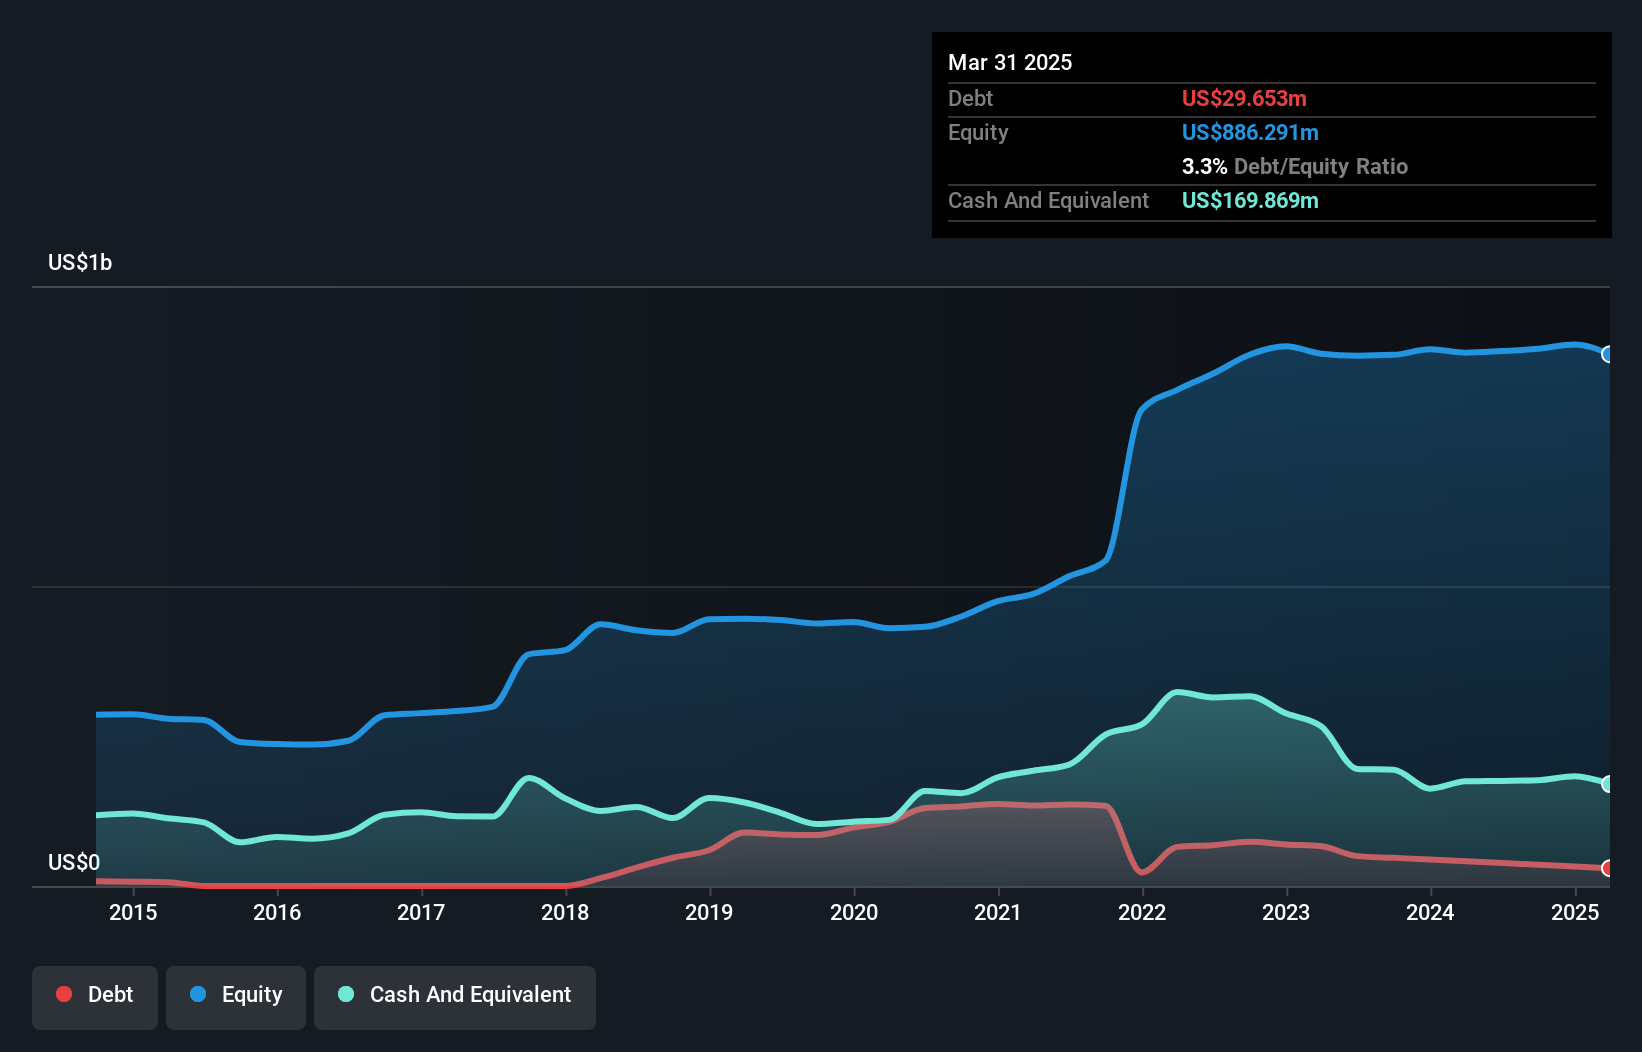
Task: Click the Equity value US$886.291m in tooltip
Action: (x=1250, y=132)
